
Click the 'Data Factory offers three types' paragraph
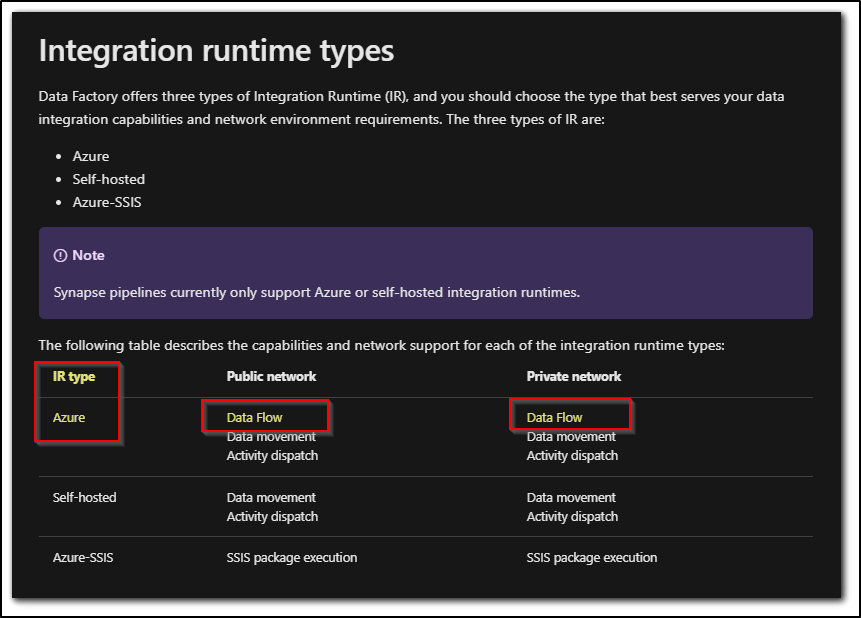(x=411, y=108)
